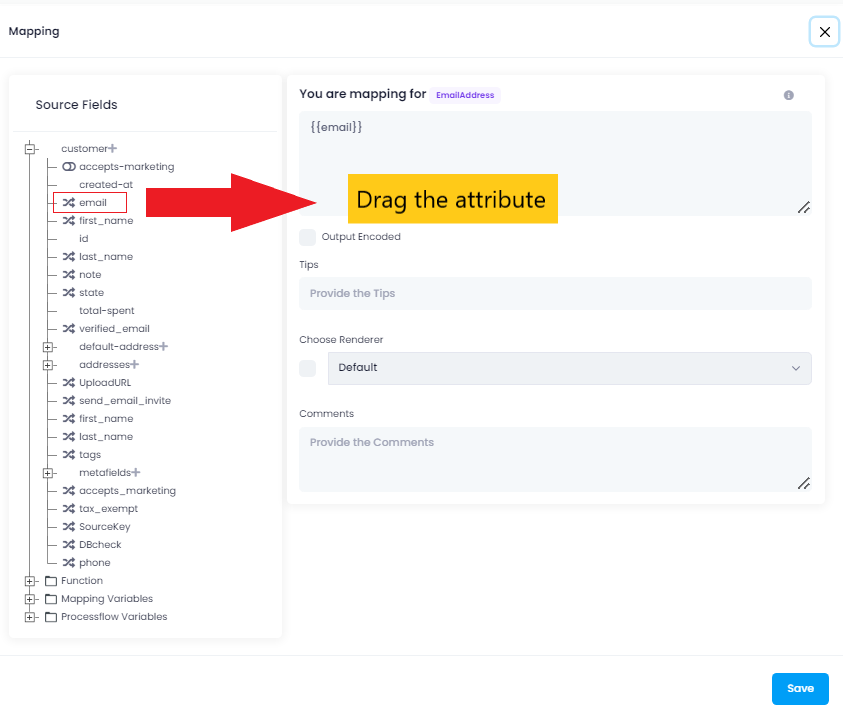The image size is (843, 718).
Task: Select the send_email_invite source field
Action: click(x=124, y=401)
